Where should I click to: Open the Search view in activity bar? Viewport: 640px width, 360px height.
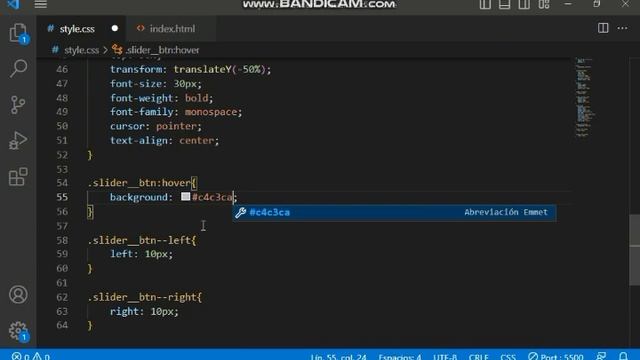pos(18,68)
